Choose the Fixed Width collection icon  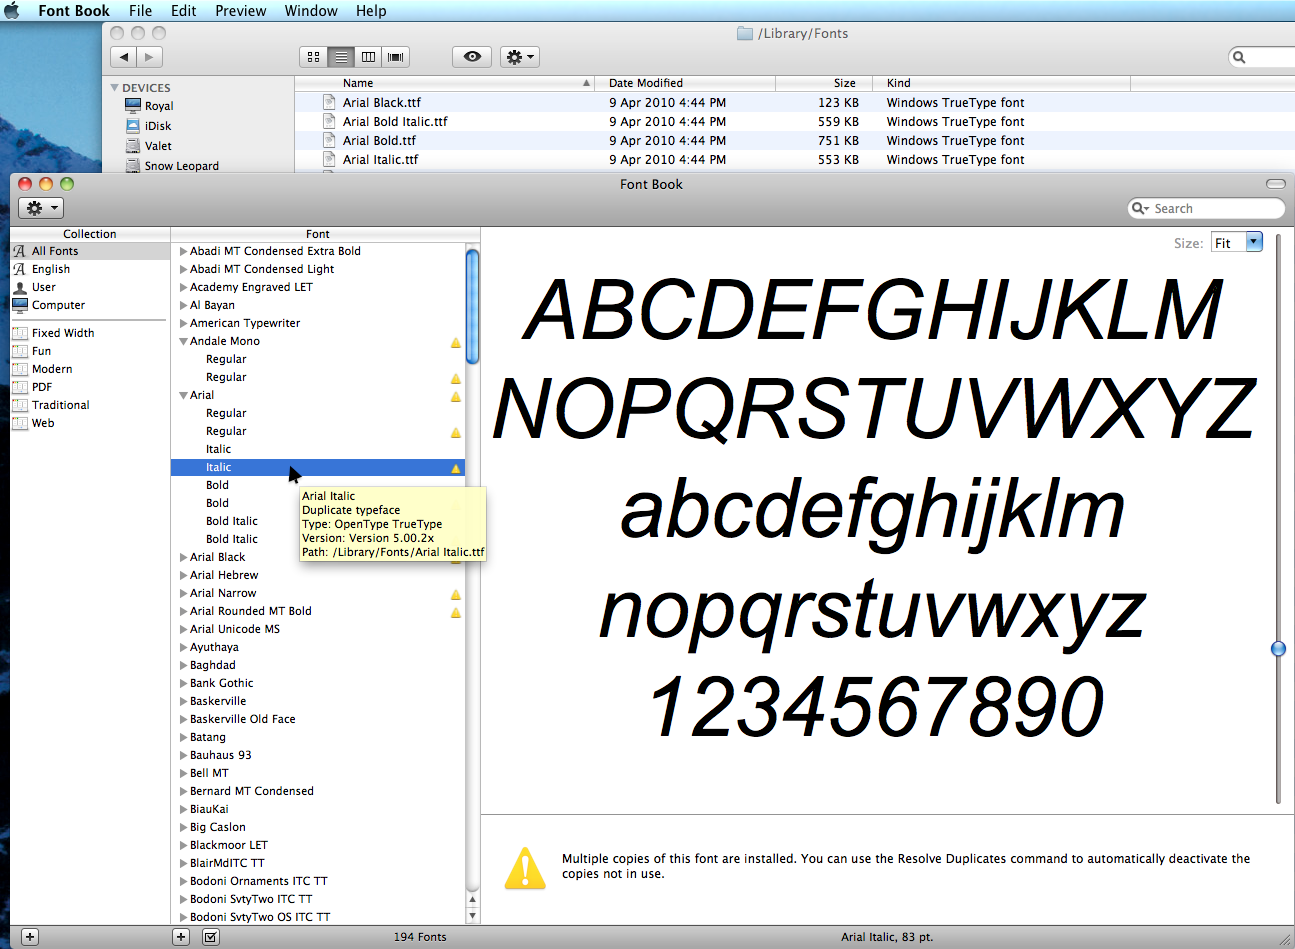pos(19,333)
